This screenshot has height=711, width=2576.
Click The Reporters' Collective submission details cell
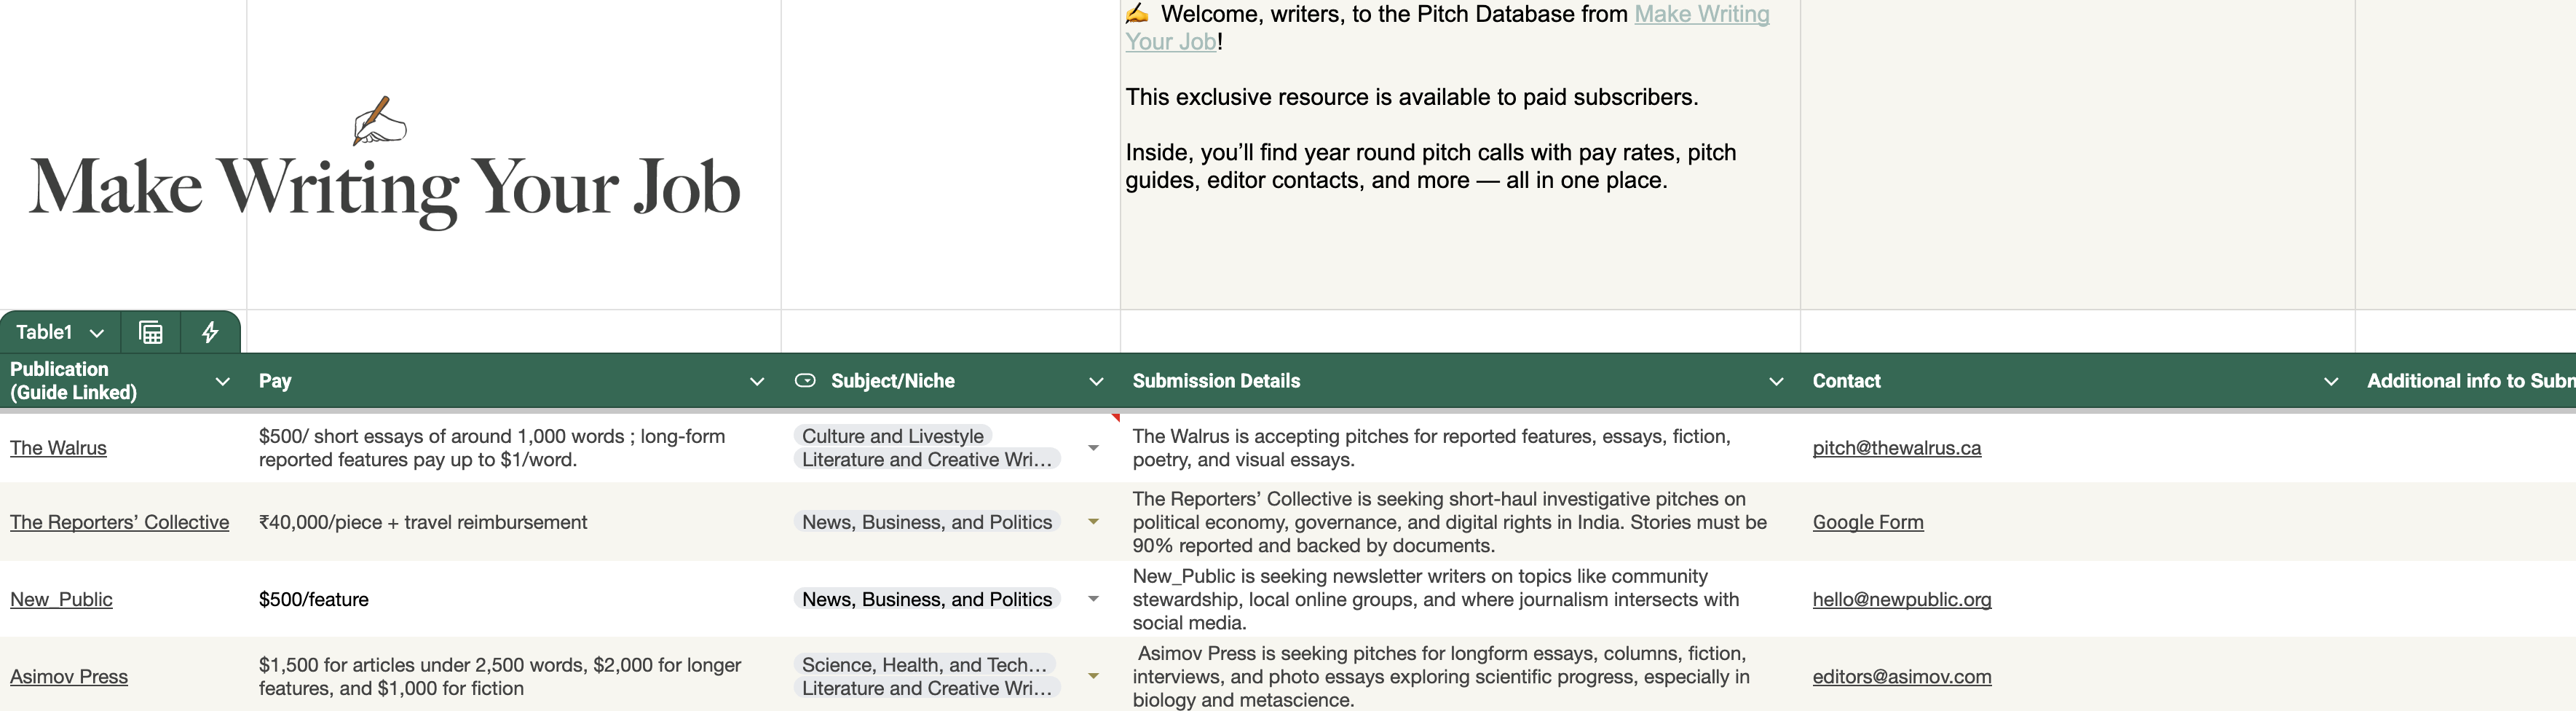point(1460,522)
